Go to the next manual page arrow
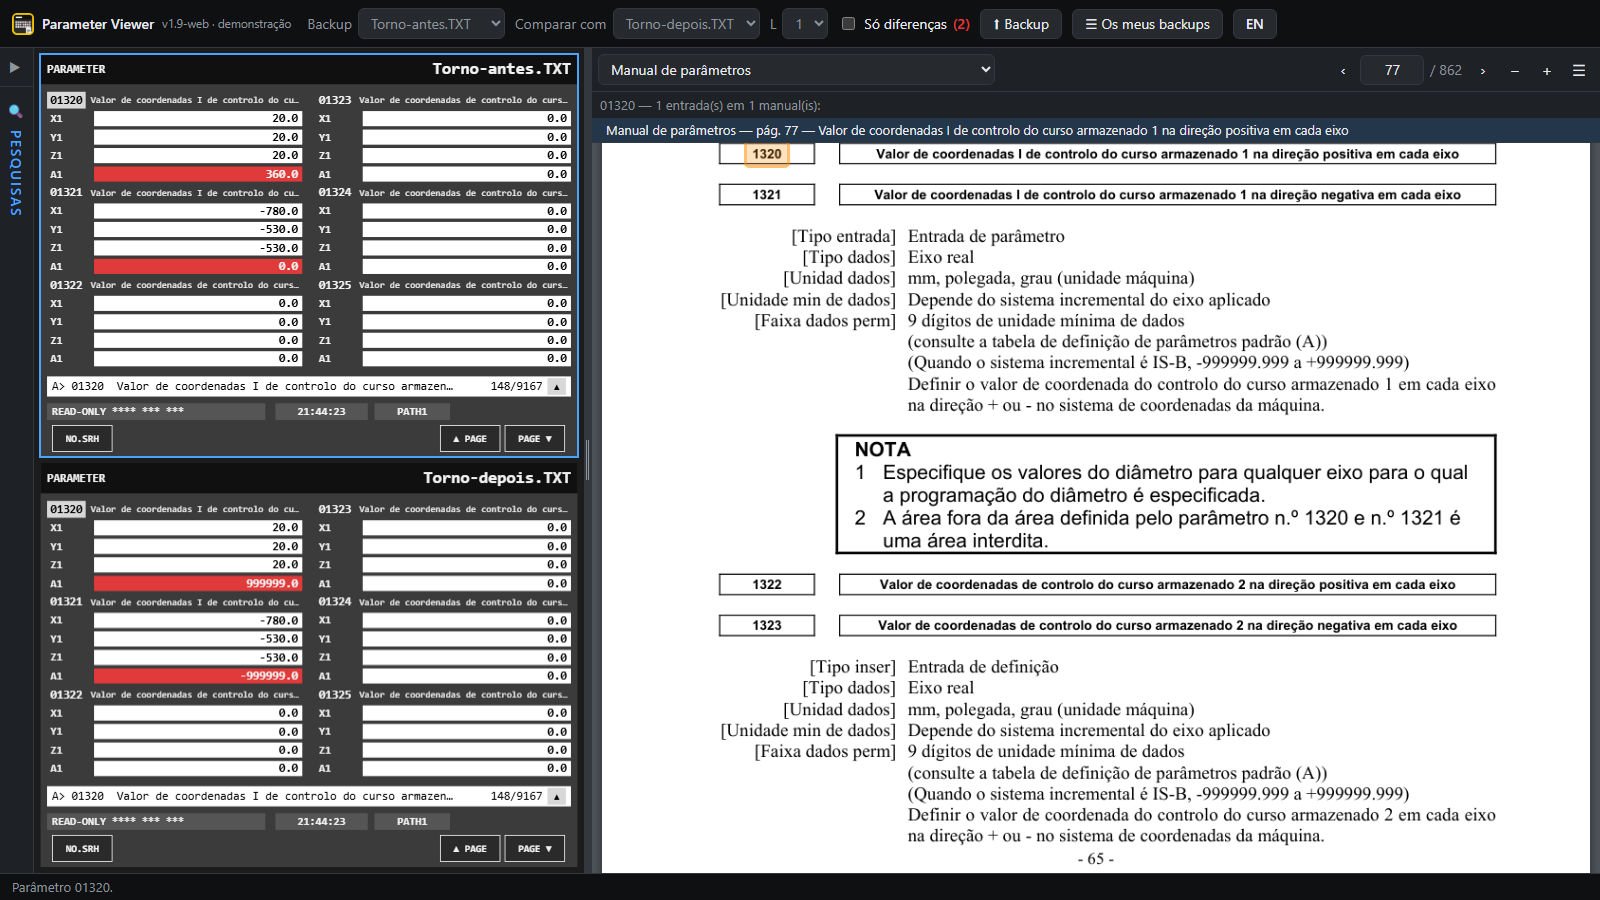Screen dimensions: 1600x900 coord(1482,71)
